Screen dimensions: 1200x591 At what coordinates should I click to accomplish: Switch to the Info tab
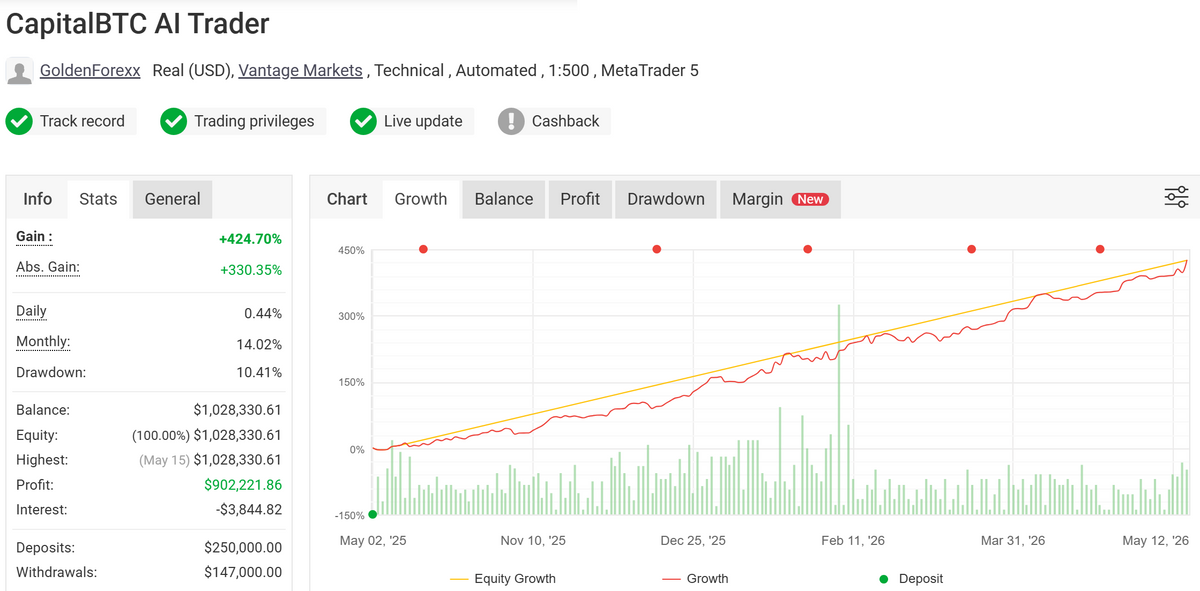point(37,199)
